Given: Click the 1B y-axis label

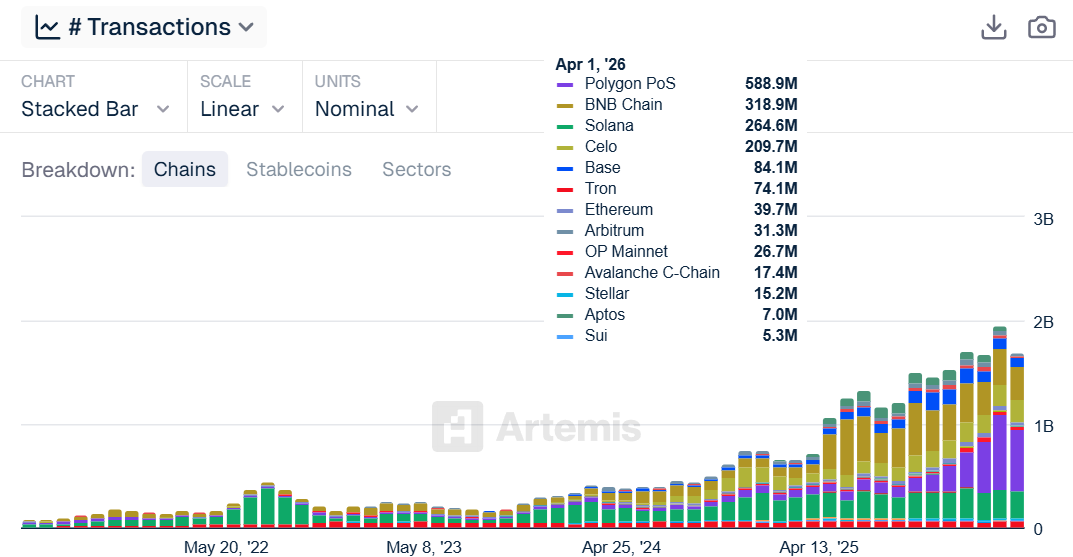Looking at the screenshot, I should 1043,426.
